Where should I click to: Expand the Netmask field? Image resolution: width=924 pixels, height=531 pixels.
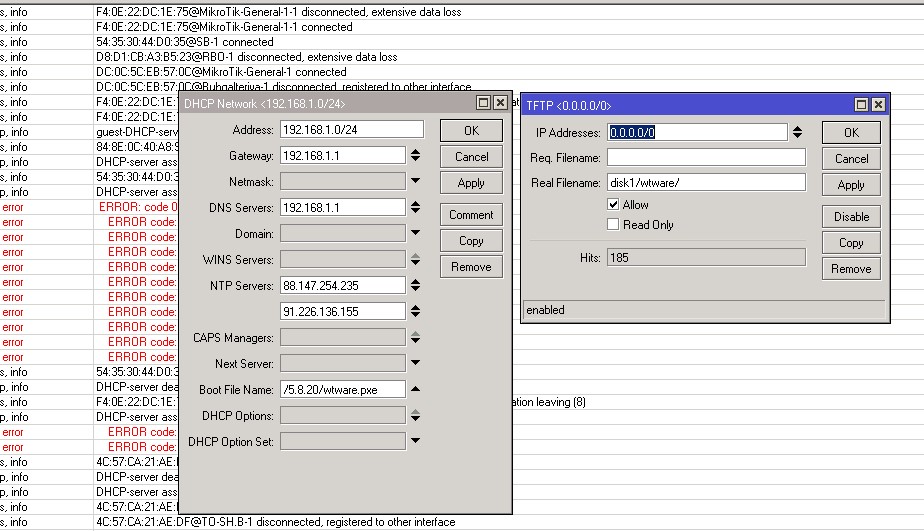pyautogui.click(x=416, y=181)
